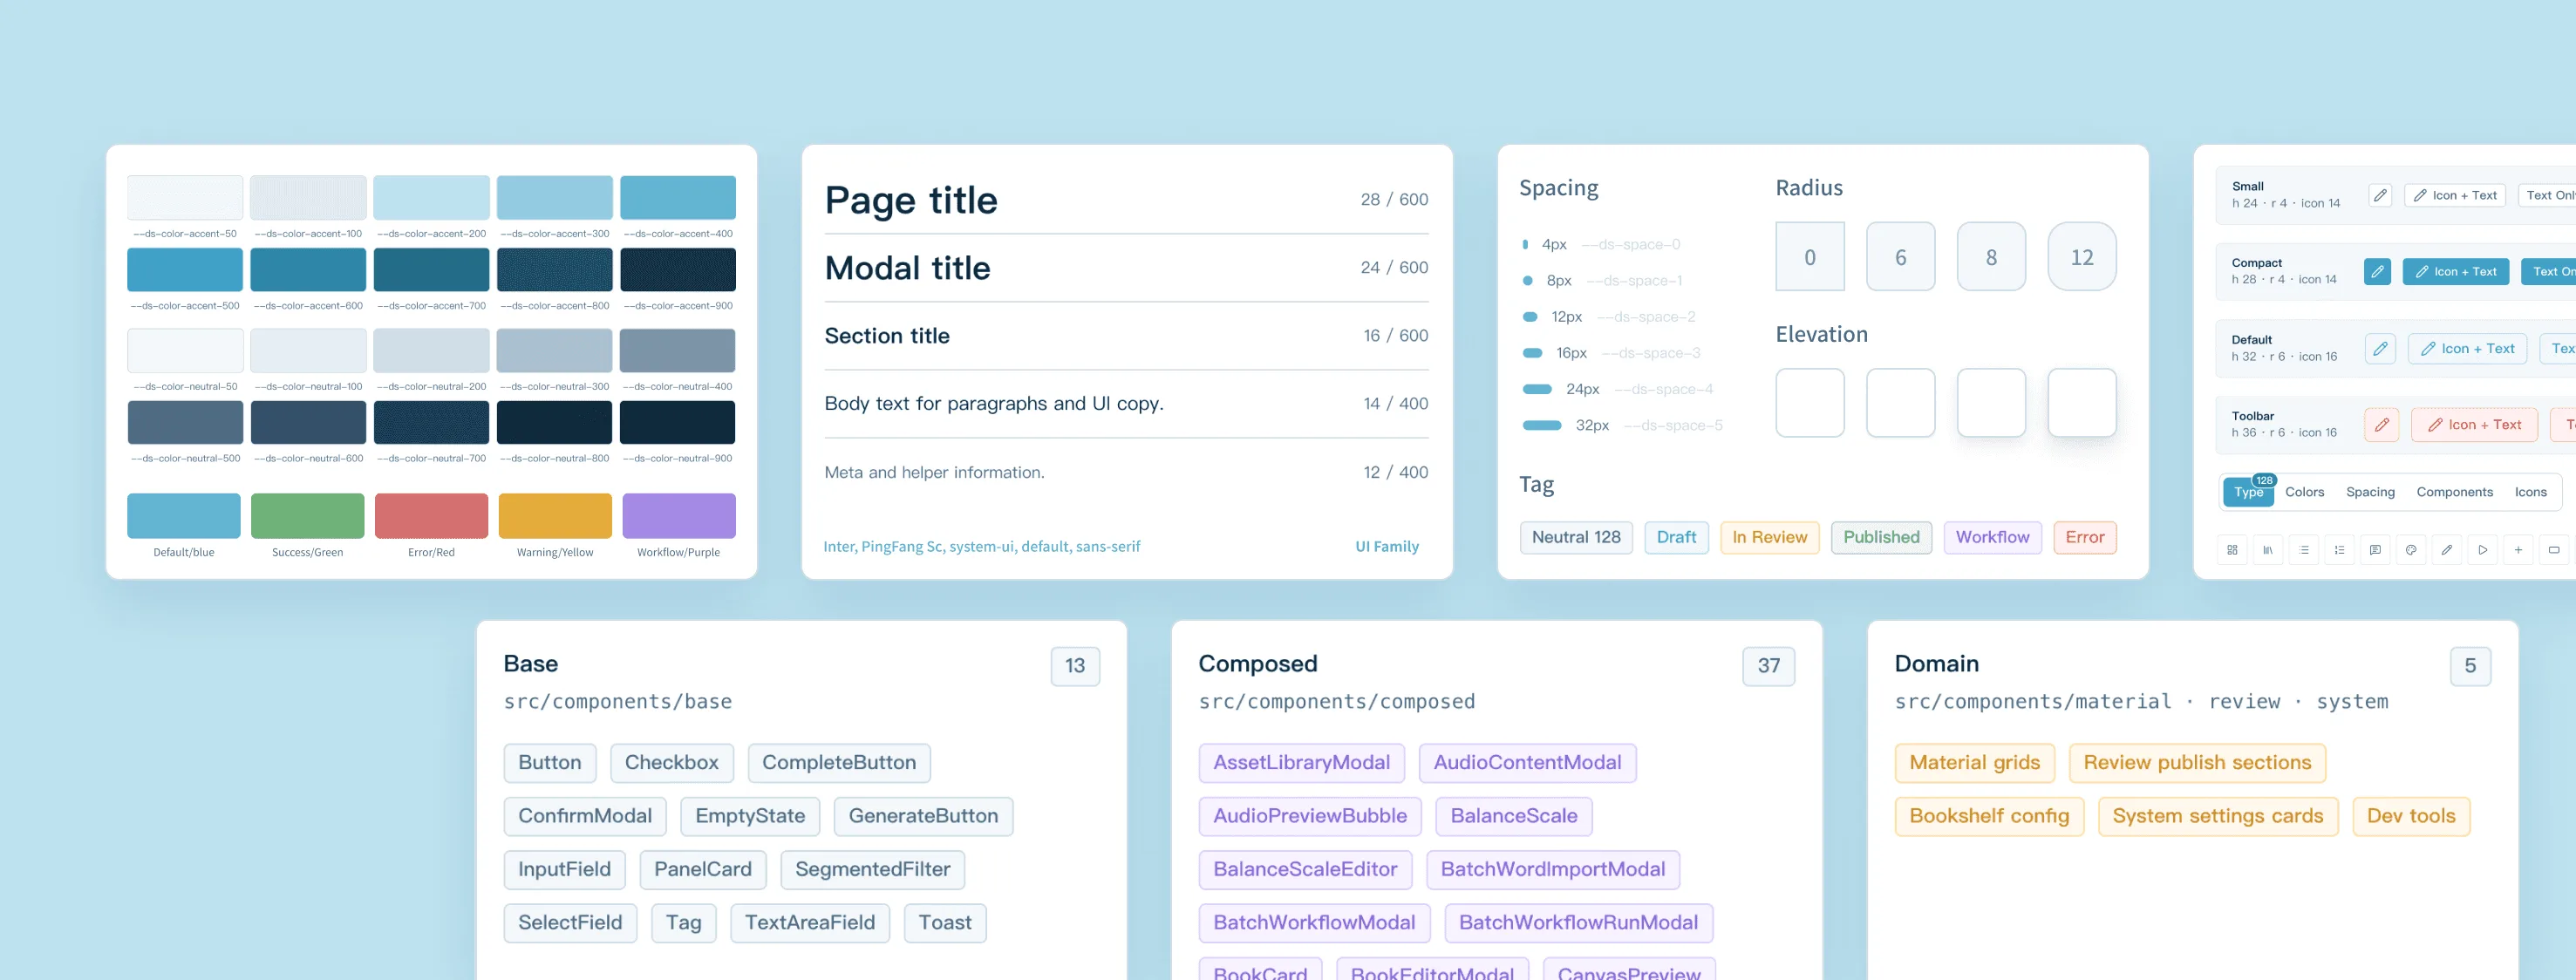This screenshot has height=980, width=2576.
Task: Click the Compact Icon + Text button
Action: click(2456, 271)
